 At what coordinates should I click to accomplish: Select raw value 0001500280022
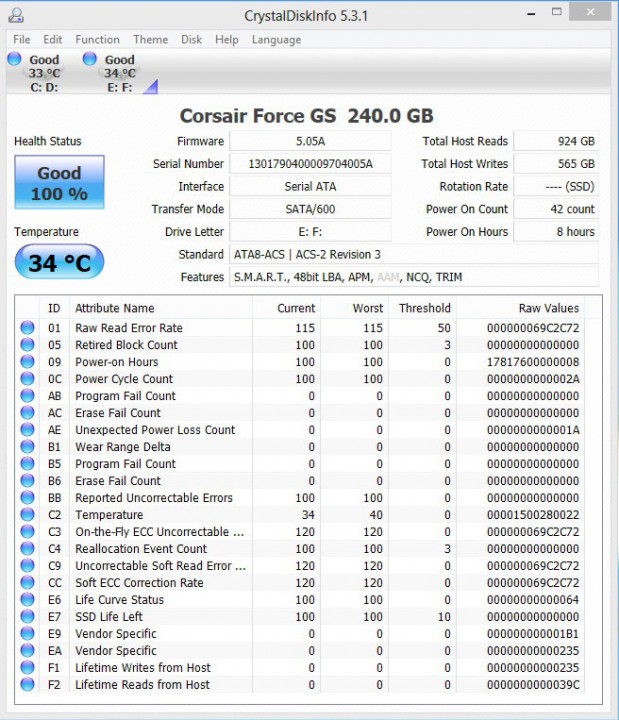(533, 515)
